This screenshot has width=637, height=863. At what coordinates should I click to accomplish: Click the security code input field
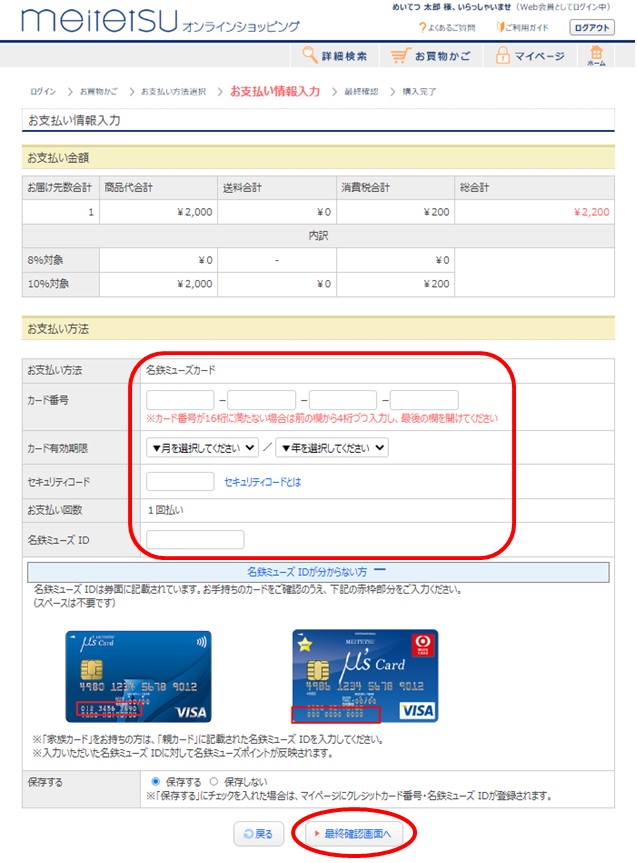(180, 482)
